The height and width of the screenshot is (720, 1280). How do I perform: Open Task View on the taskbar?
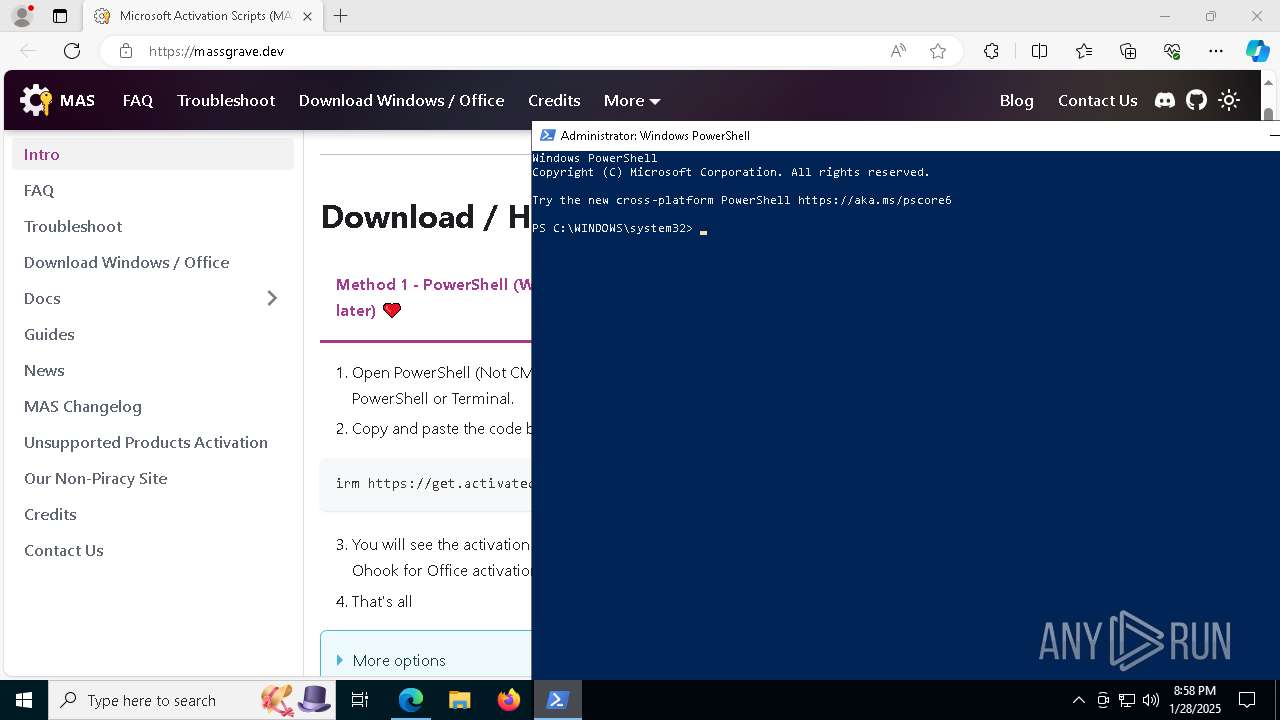click(x=360, y=700)
